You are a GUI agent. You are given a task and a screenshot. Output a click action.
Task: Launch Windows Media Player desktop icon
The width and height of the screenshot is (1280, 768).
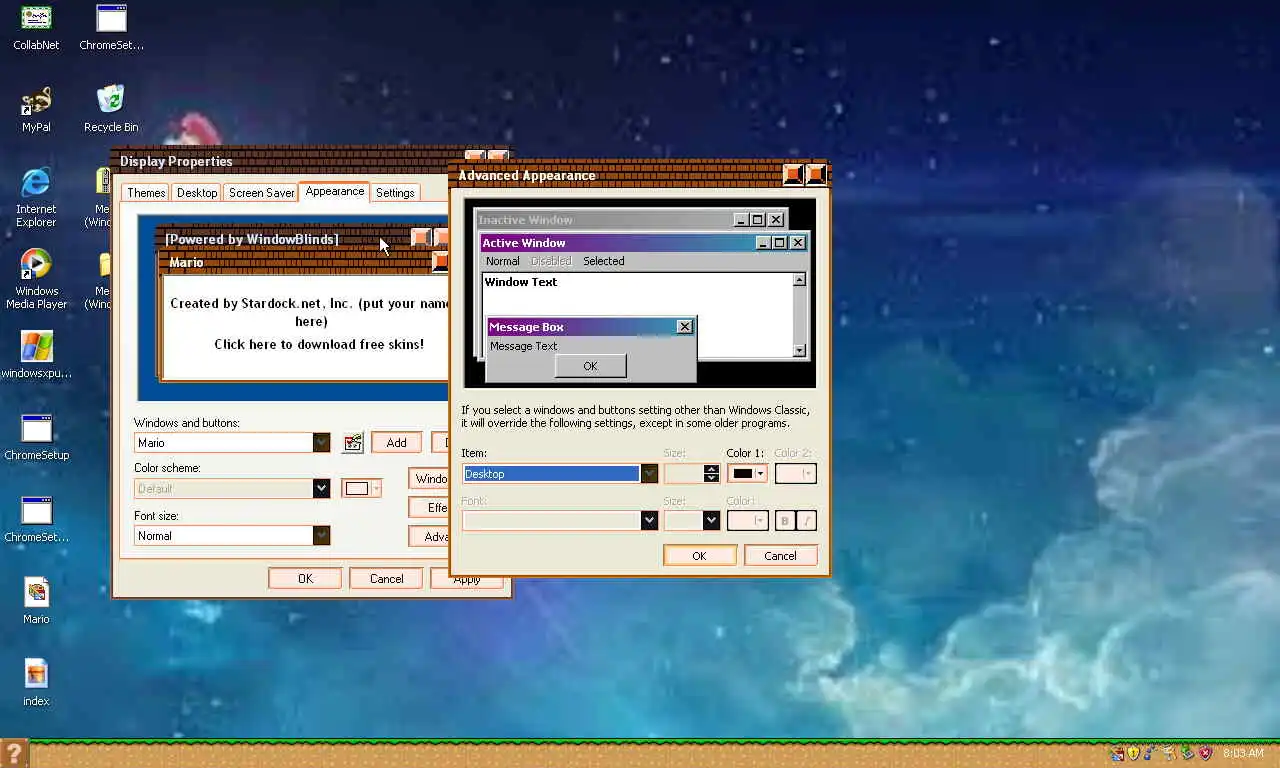click(36, 279)
